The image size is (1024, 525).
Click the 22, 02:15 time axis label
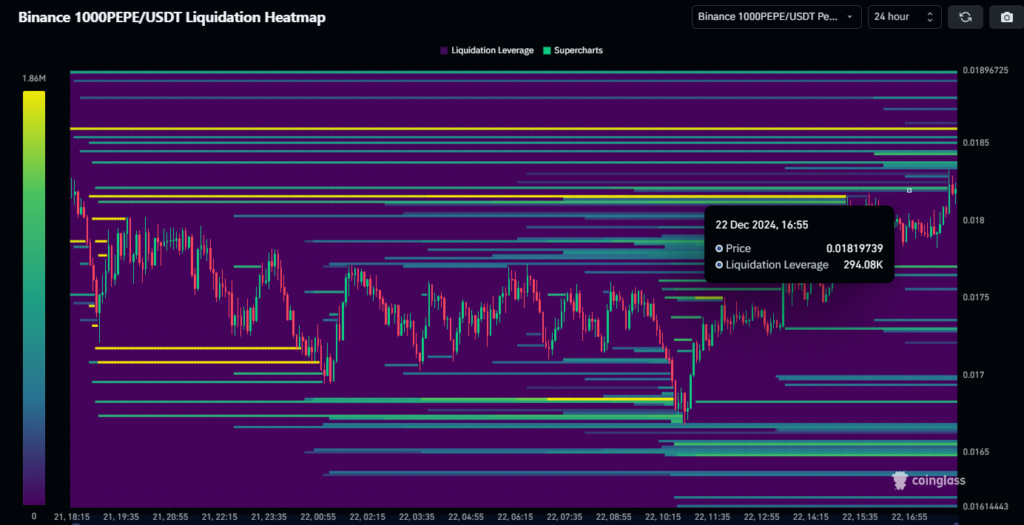click(367, 517)
